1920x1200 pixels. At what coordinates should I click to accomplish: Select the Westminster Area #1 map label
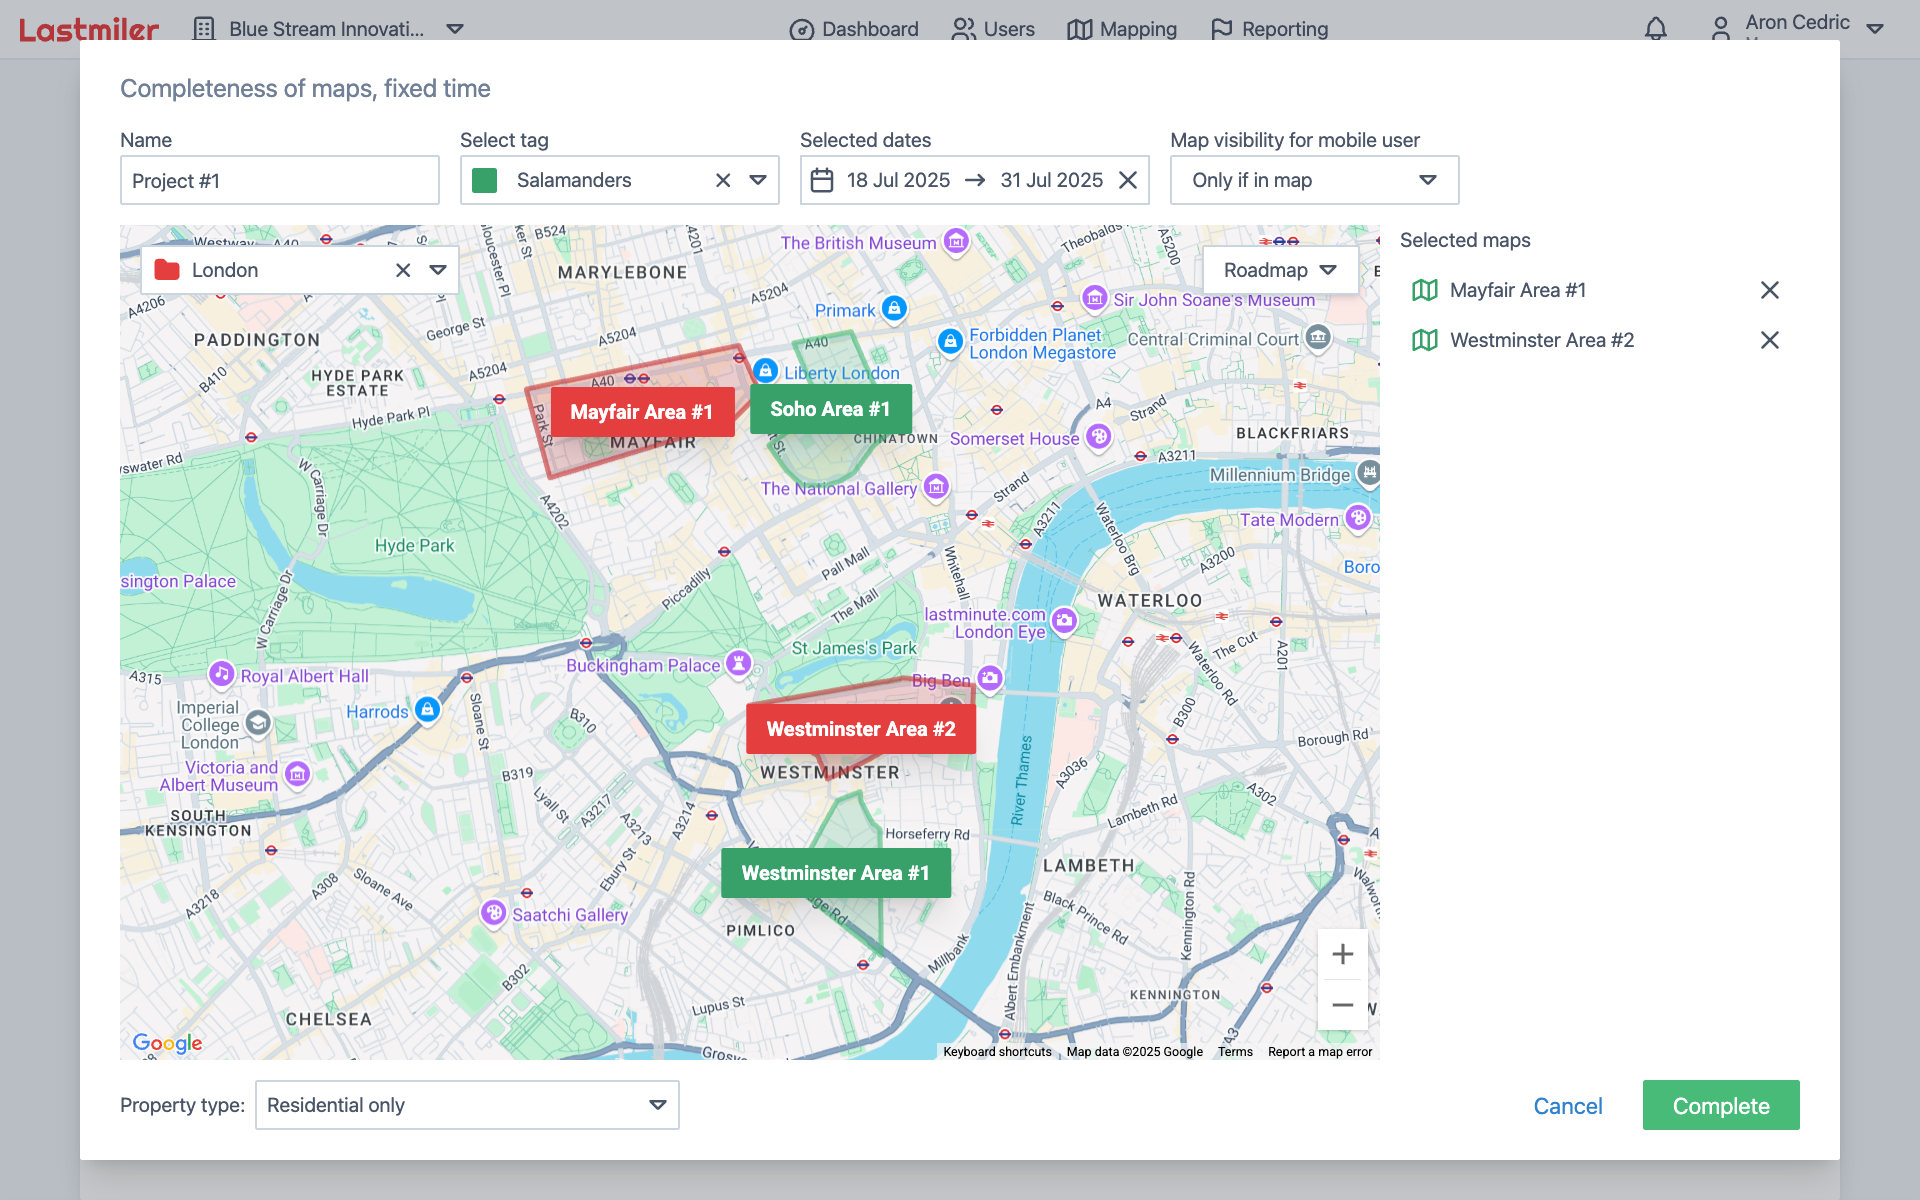[x=836, y=873]
